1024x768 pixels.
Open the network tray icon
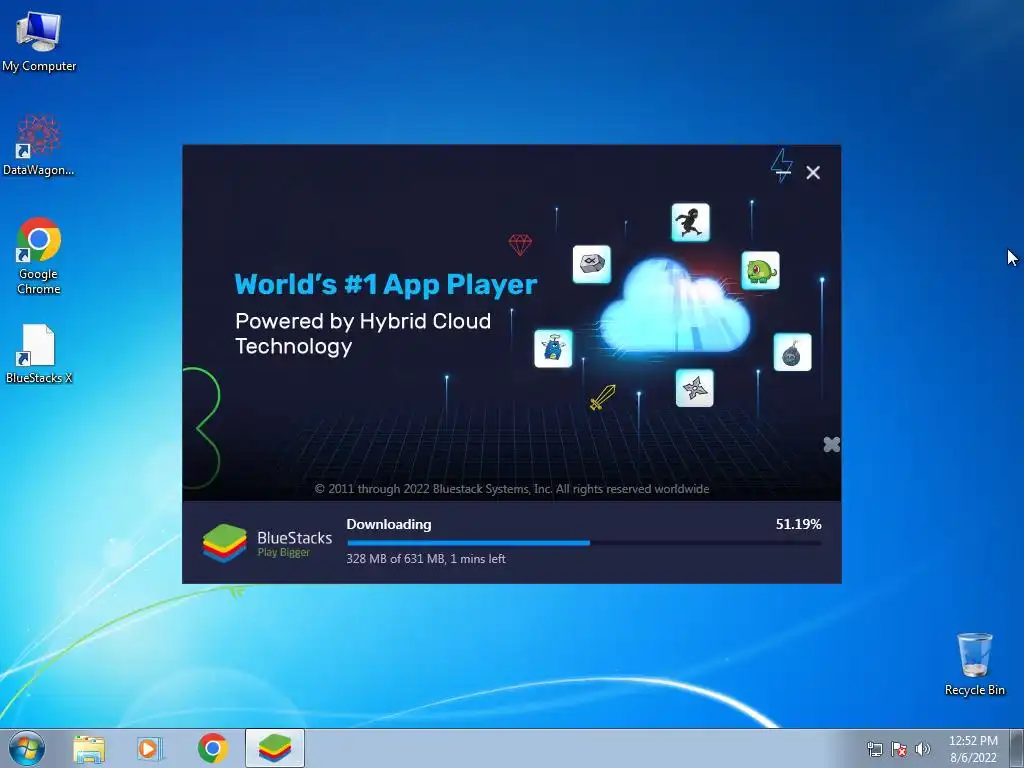(x=874, y=749)
